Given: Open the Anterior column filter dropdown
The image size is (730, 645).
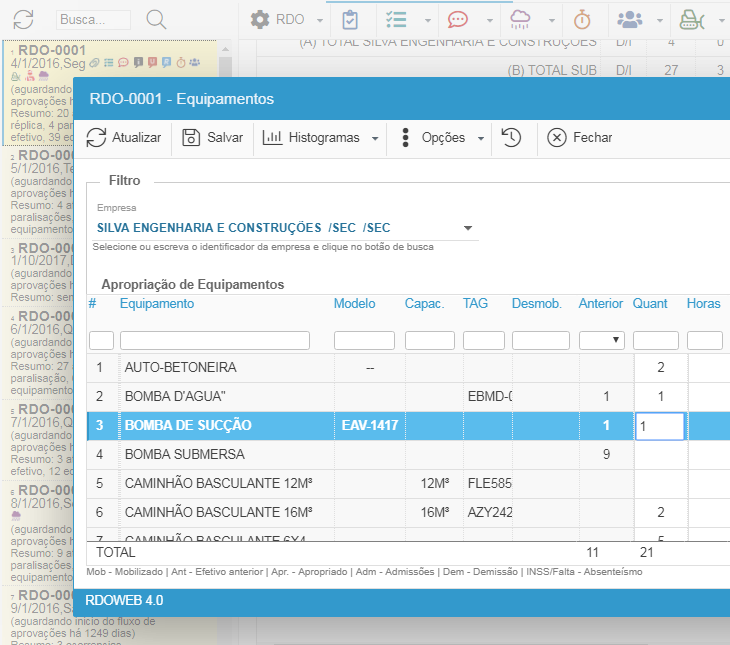Looking at the screenshot, I should [x=602, y=340].
